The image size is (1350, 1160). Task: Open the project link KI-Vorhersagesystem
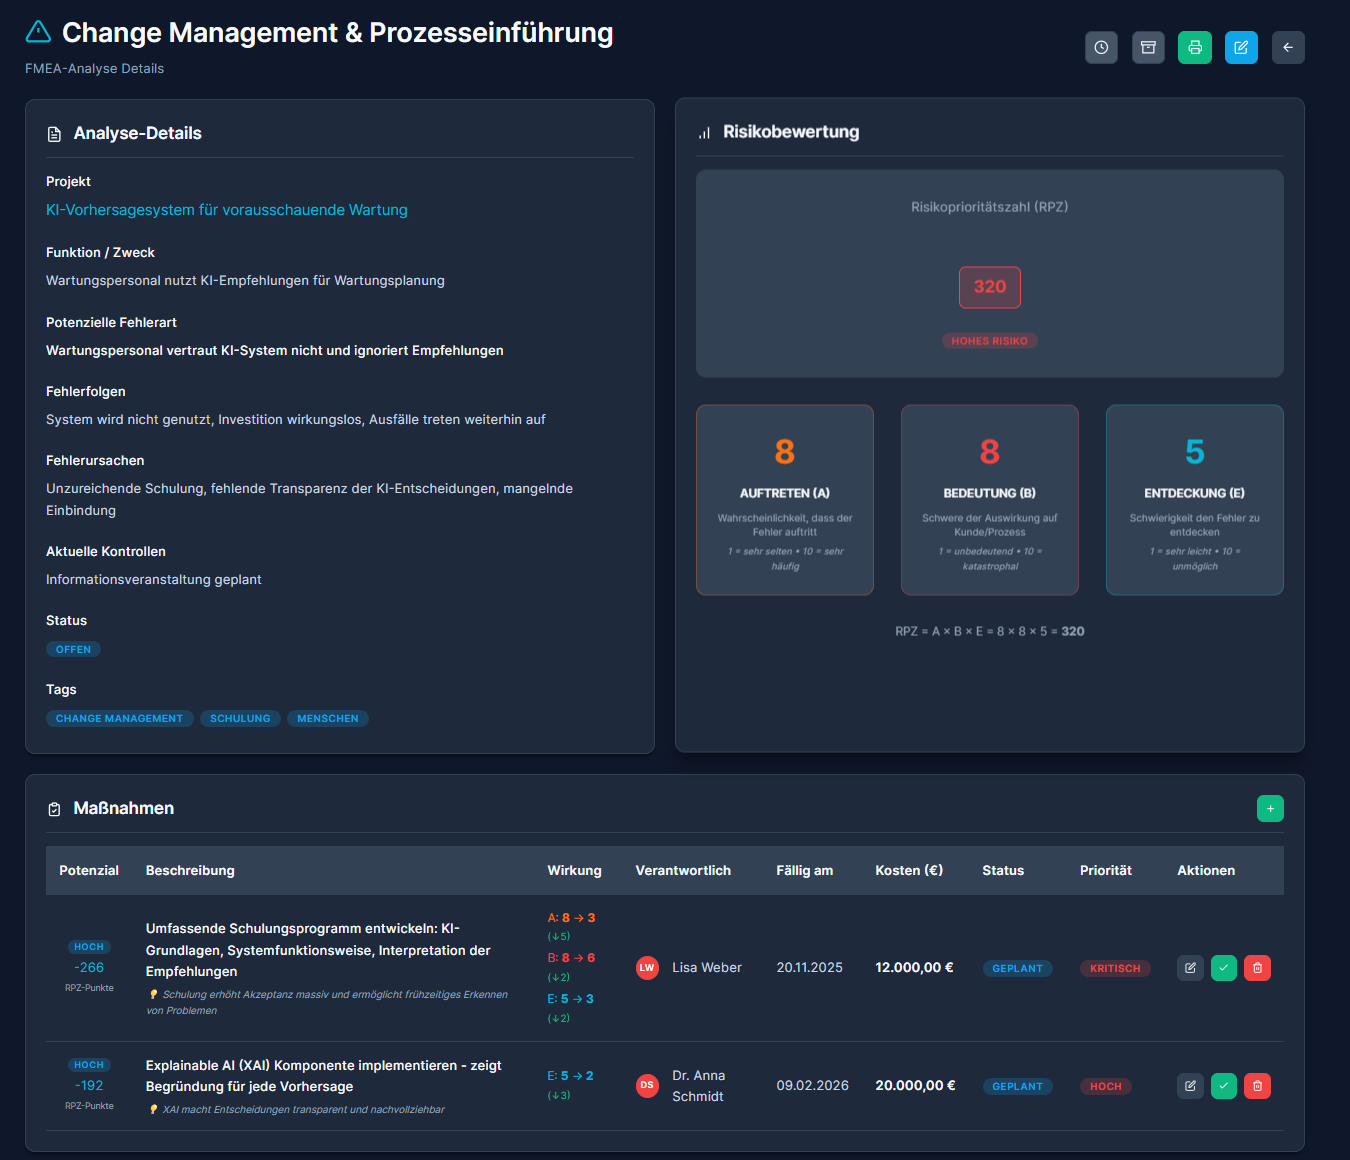click(x=226, y=210)
